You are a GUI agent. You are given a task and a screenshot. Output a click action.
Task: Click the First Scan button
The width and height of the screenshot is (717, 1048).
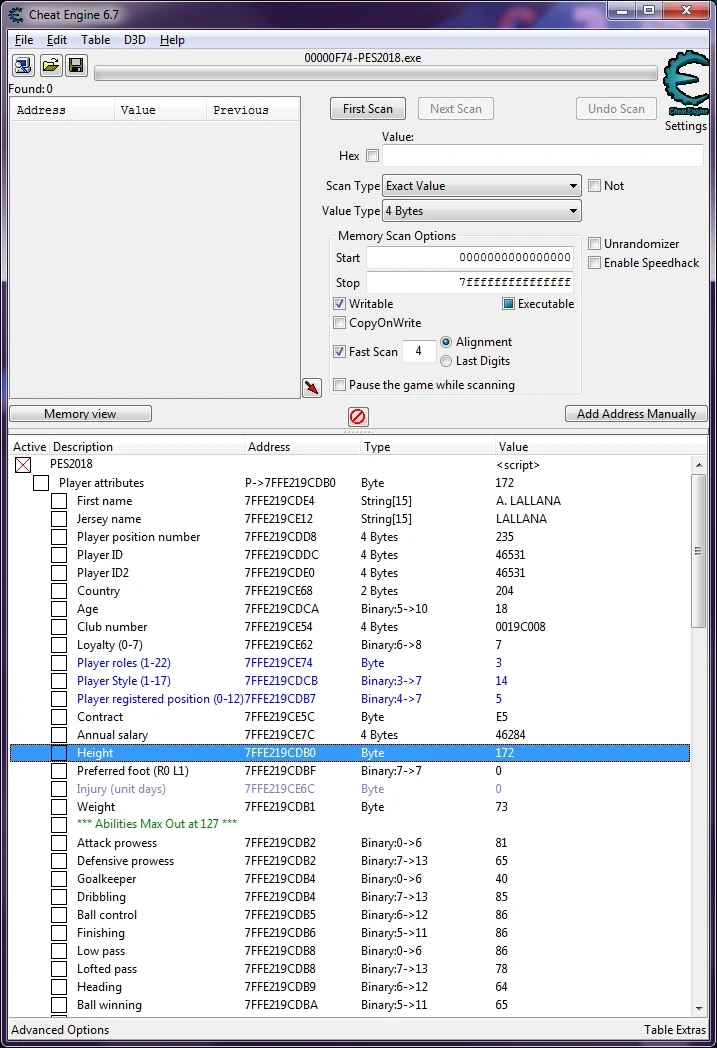tap(367, 109)
